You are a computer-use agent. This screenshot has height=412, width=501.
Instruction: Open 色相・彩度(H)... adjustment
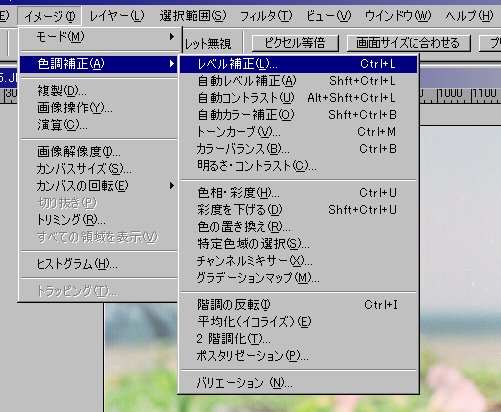298,193
